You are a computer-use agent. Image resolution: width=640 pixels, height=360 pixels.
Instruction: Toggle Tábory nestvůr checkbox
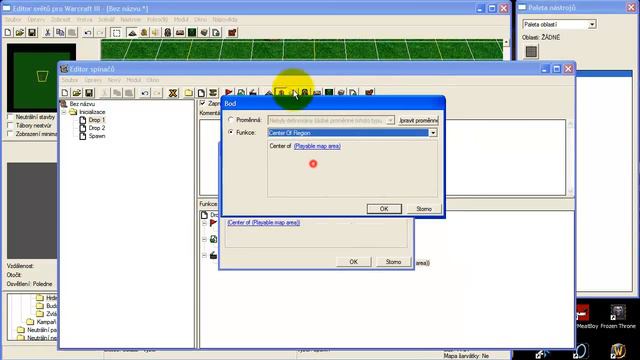pos(11,125)
